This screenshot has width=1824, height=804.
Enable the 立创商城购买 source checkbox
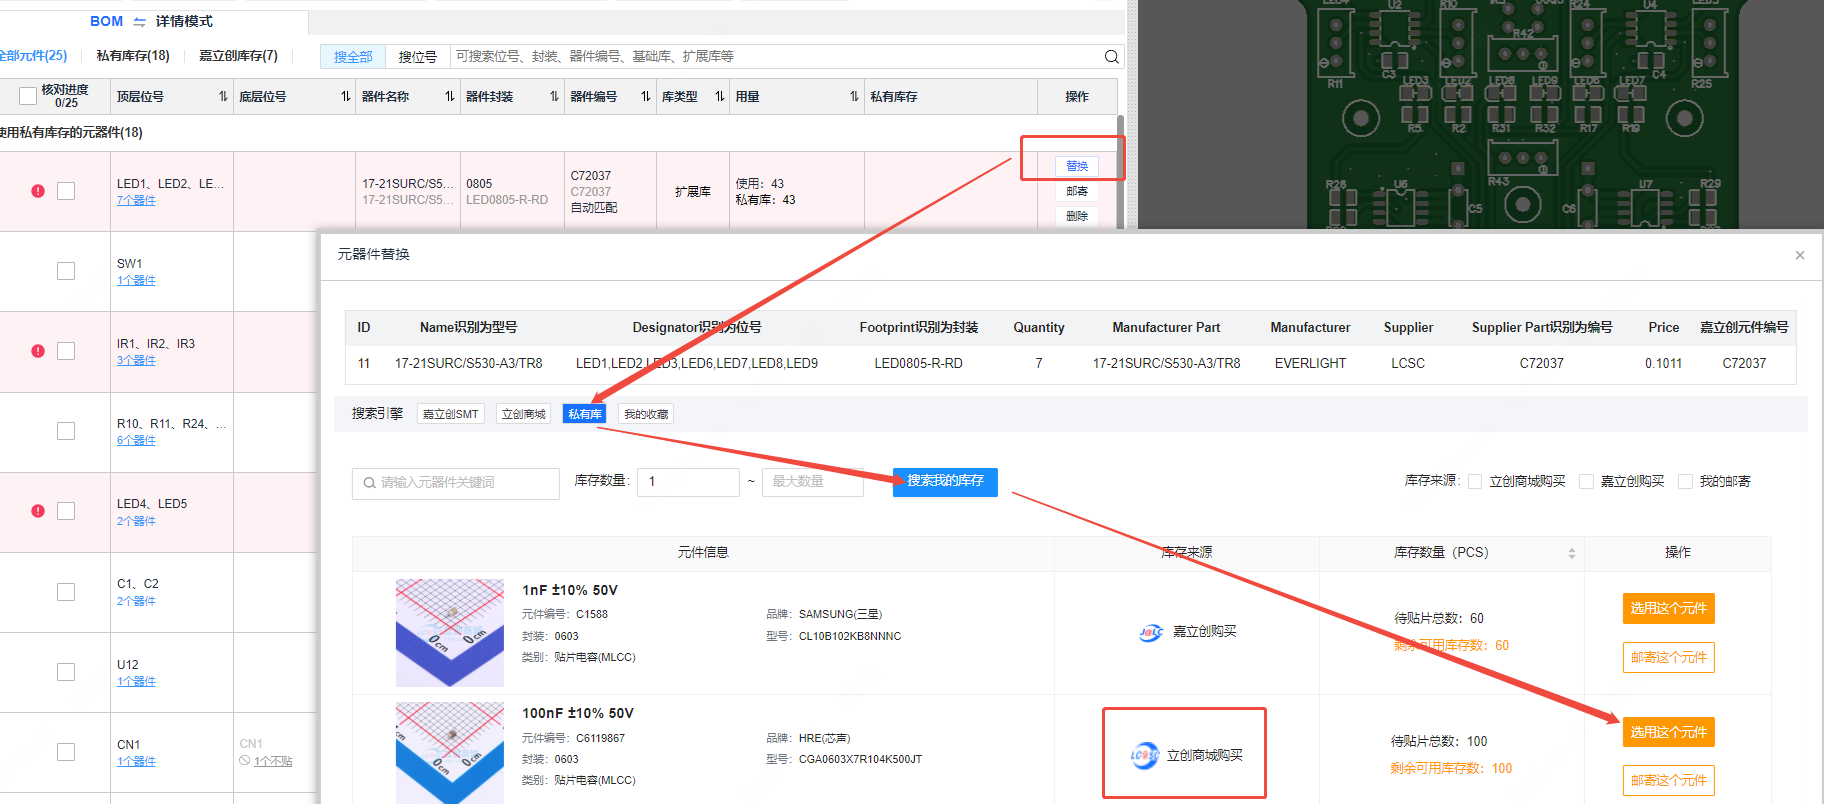(x=1475, y=482)
